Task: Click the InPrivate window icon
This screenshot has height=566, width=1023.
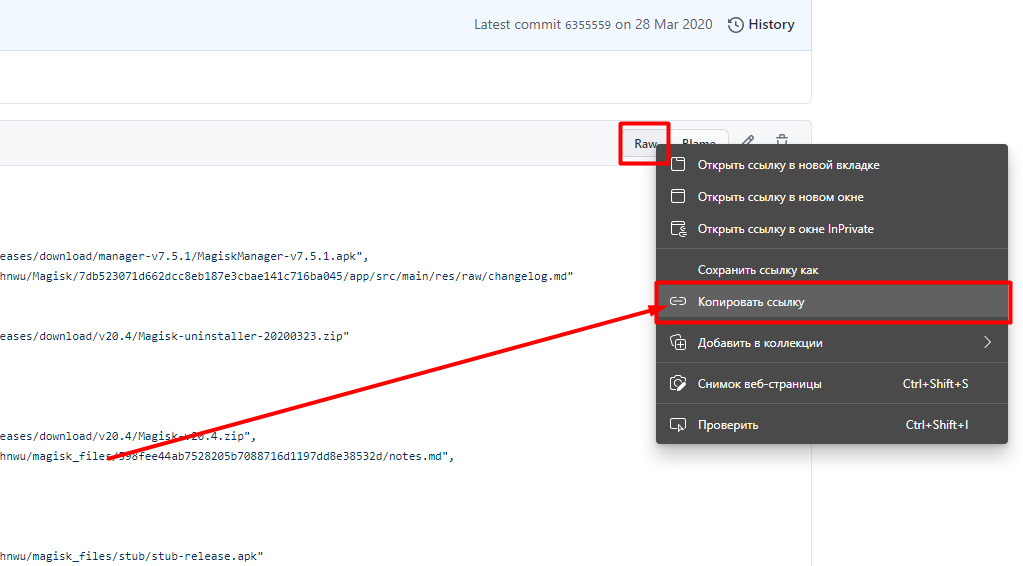Action: (x=678, y=229)
